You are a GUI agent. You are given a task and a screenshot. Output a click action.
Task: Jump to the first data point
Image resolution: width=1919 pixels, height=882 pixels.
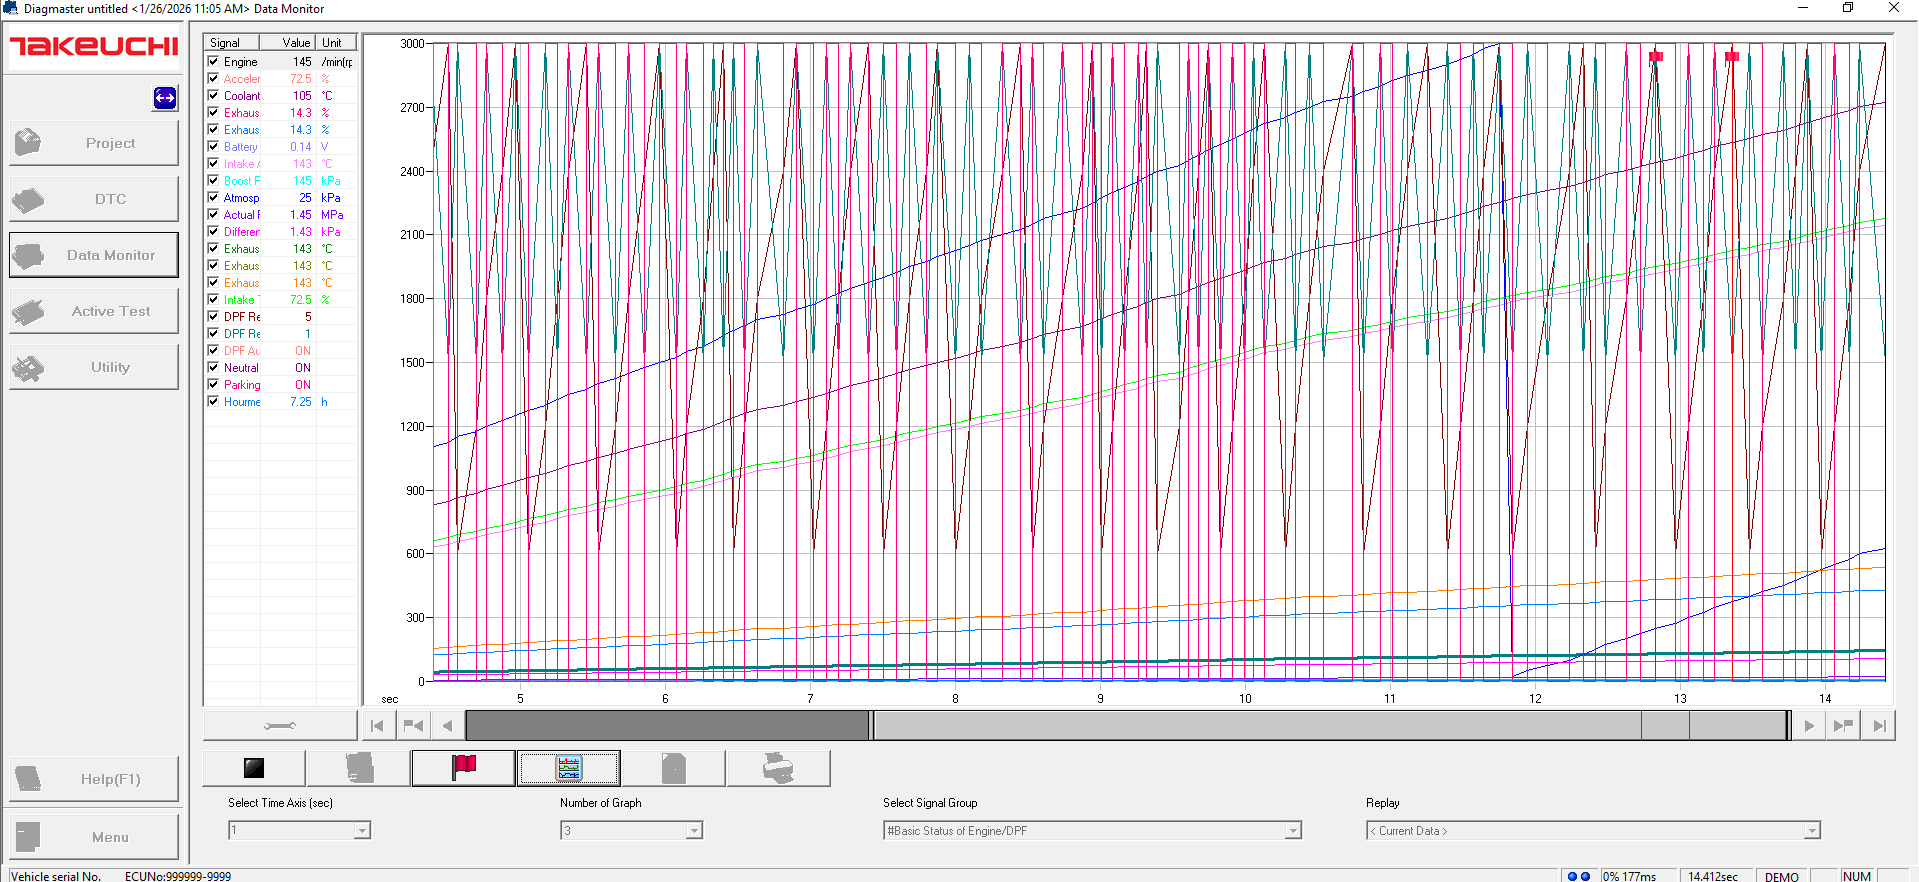coord(377,726)
